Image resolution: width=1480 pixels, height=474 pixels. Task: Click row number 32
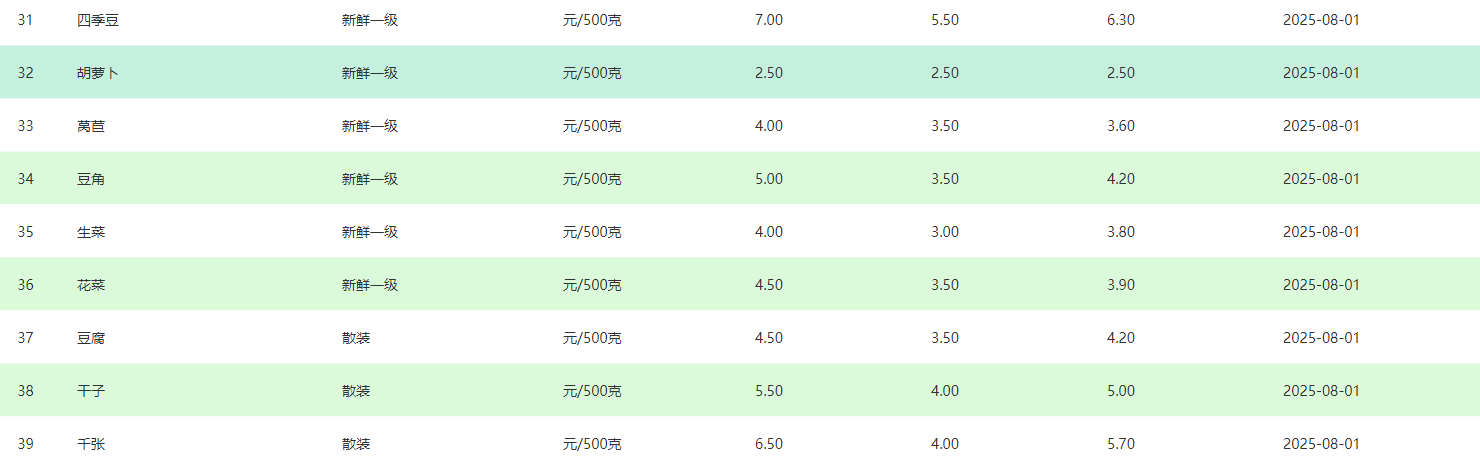coord(26,73)
